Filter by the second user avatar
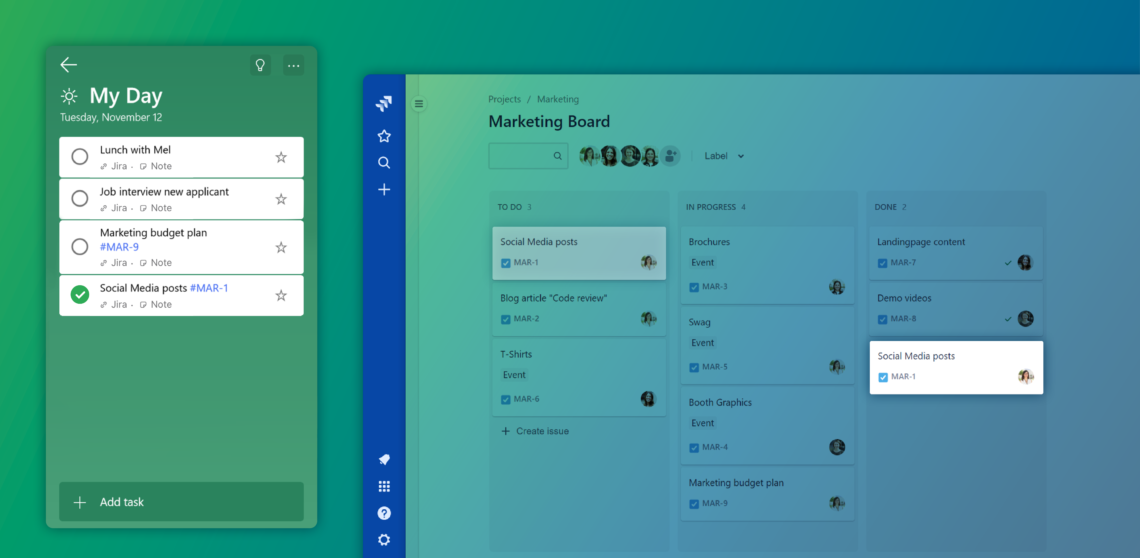 click(609, 156)
